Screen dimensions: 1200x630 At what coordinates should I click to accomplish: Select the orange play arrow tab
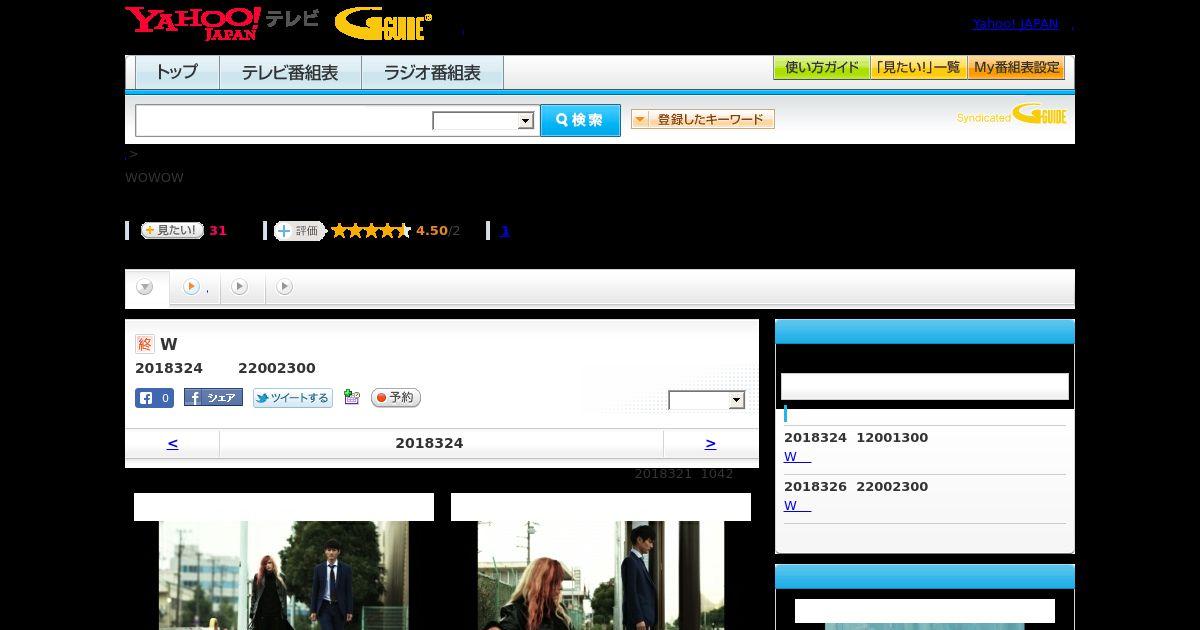195,287
